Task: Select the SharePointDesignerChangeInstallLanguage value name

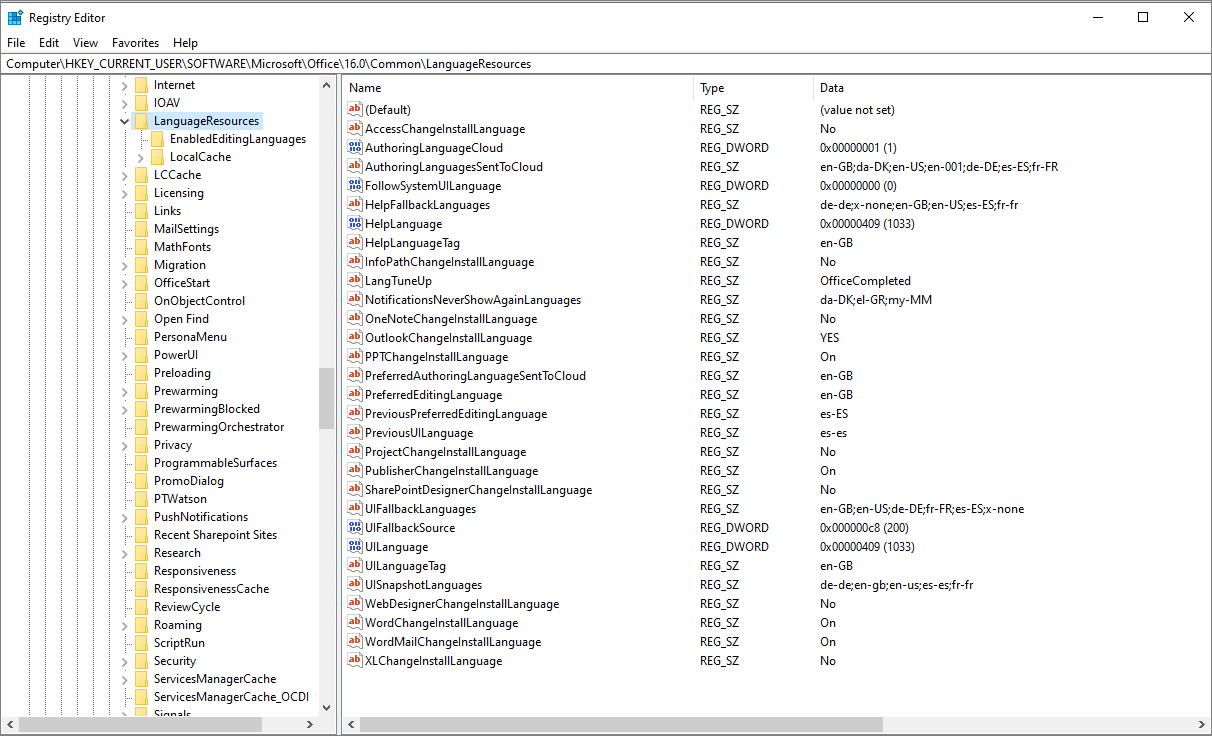Action: [x=478, y=489]
